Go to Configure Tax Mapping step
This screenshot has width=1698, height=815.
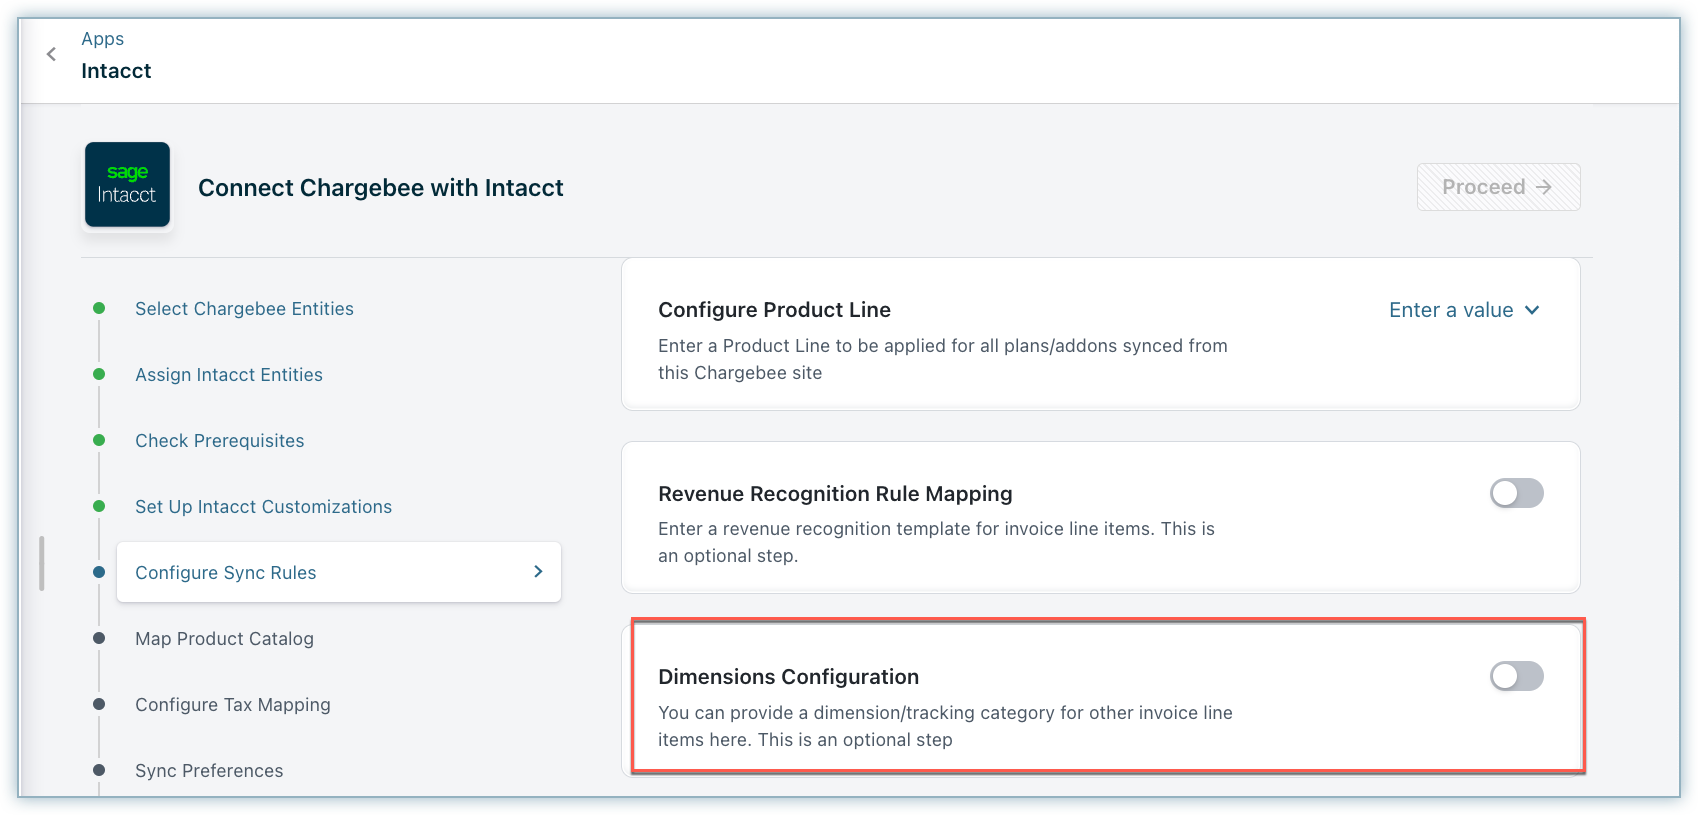(232, 704)
